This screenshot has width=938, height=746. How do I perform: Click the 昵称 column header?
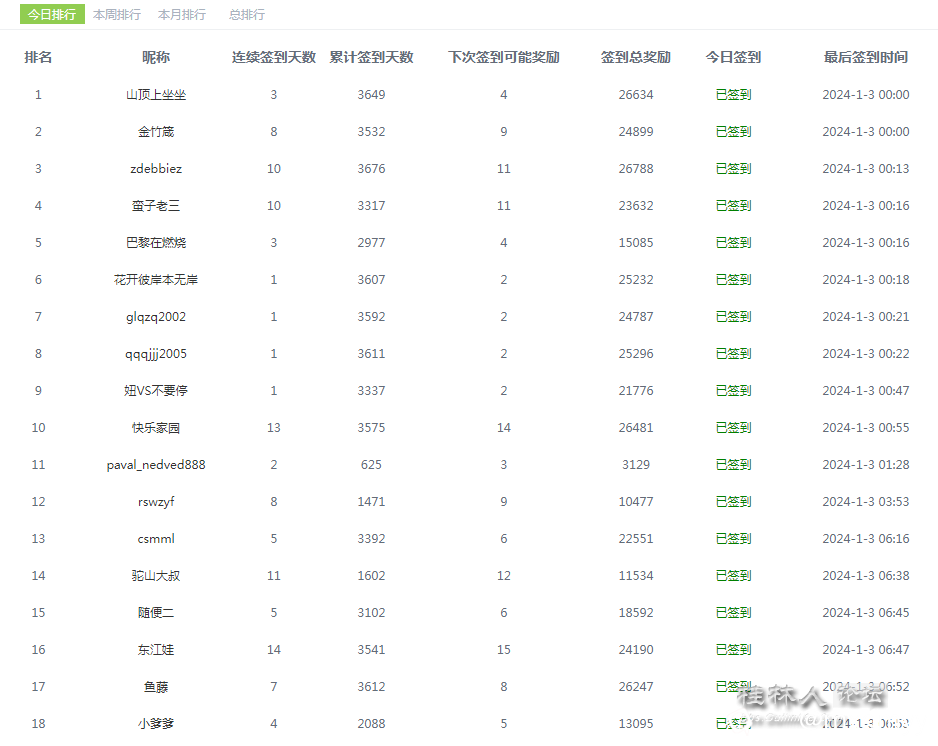[155, 57]
